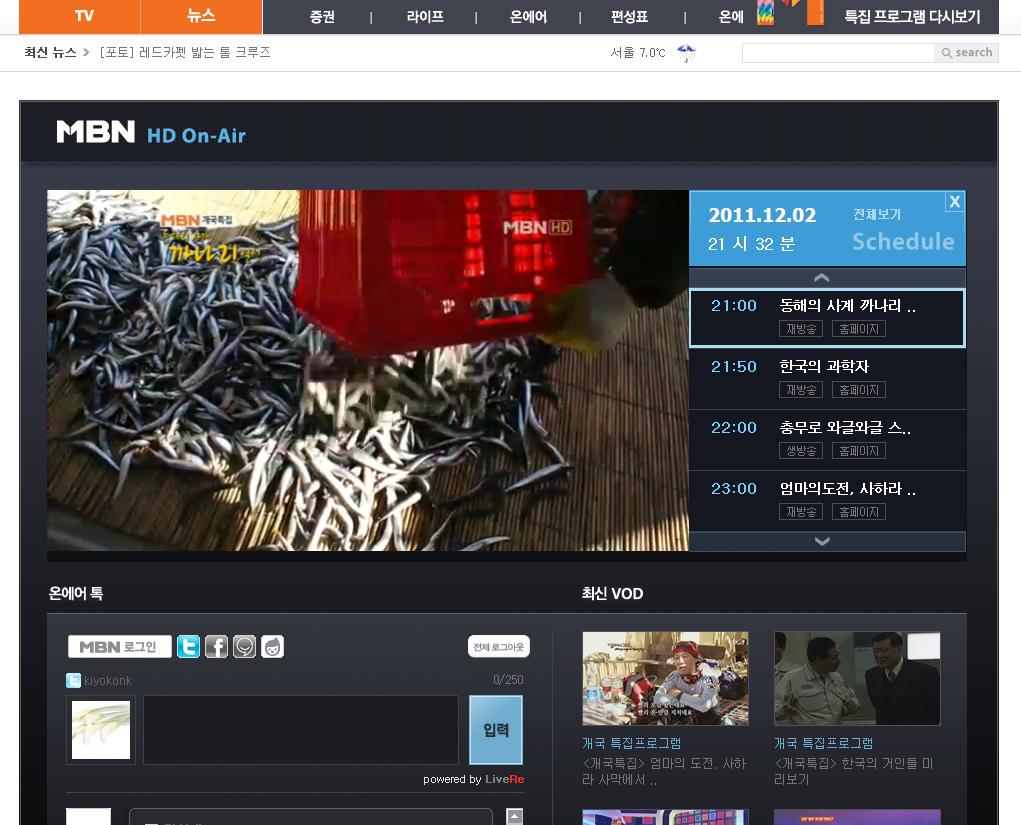Select the 21:50 한국의 과학자 program
Screen dimensions: 1021x825
coord(827,379)
